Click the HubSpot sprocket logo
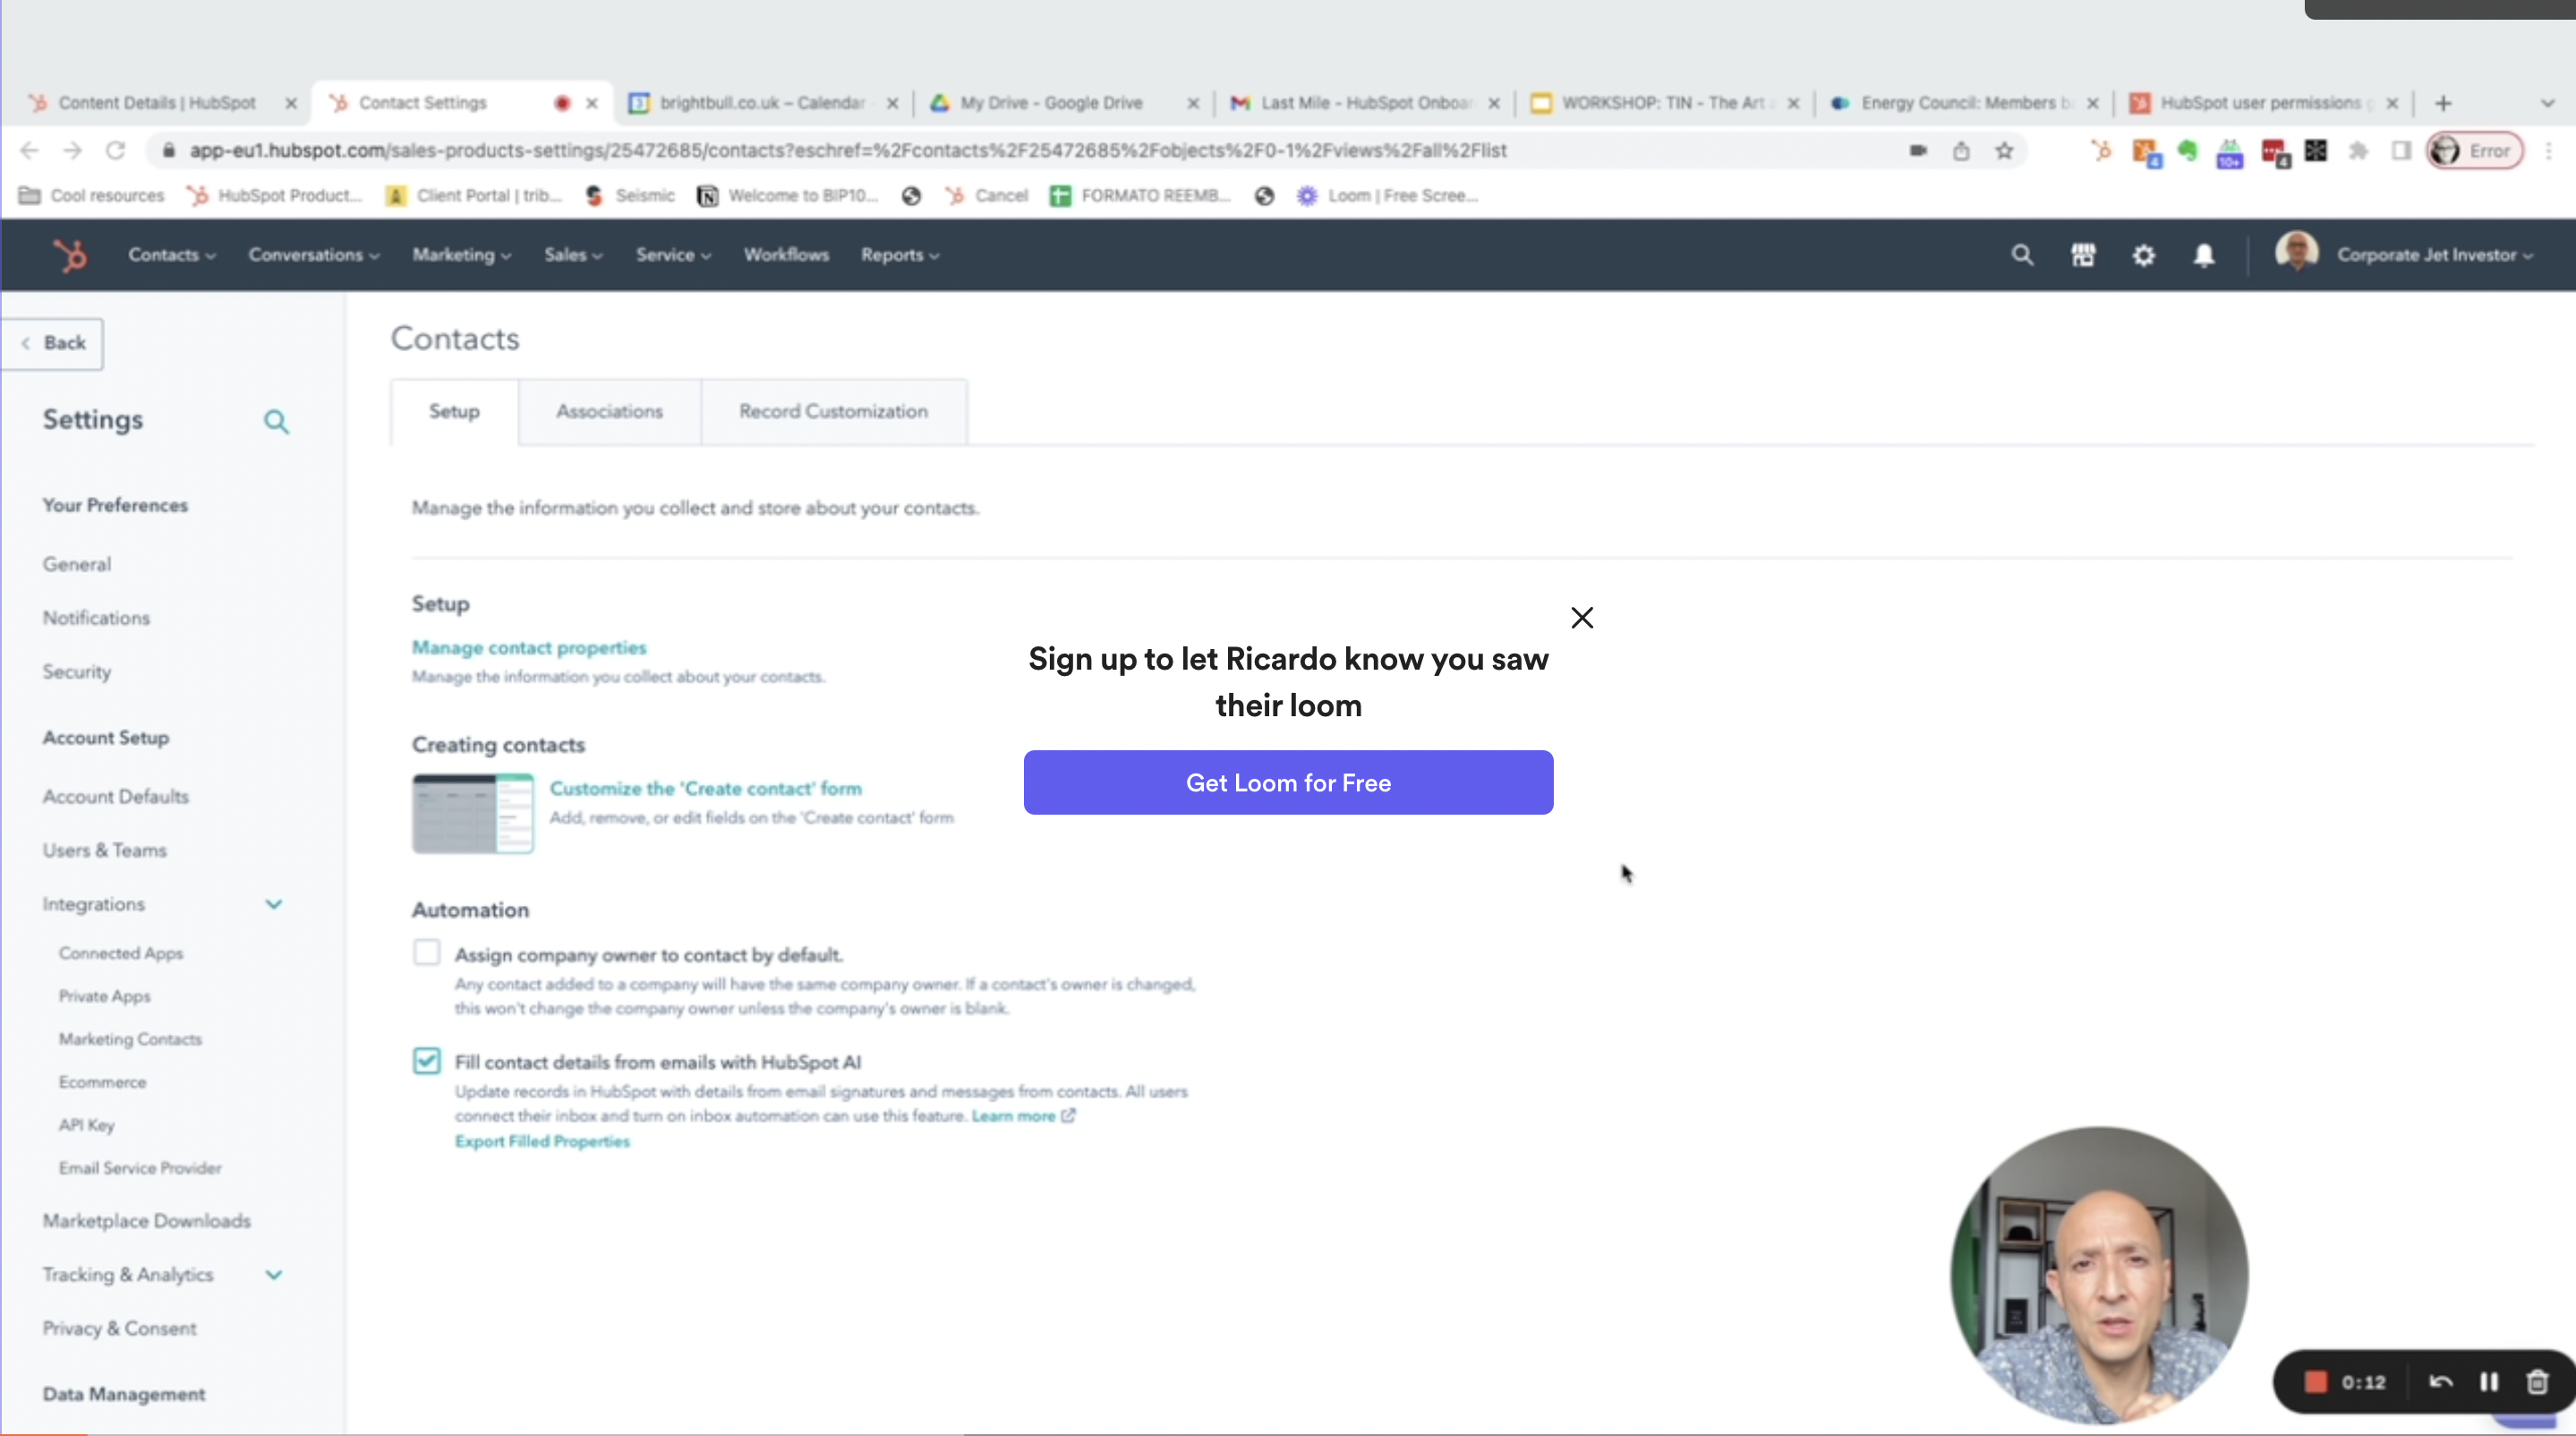The image size is (2576, 1436). (70, 255)
